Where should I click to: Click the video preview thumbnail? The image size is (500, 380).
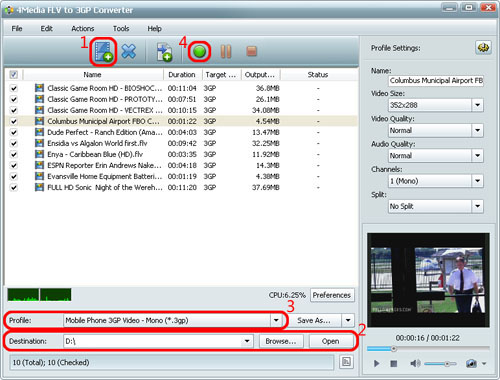point(428,280)
